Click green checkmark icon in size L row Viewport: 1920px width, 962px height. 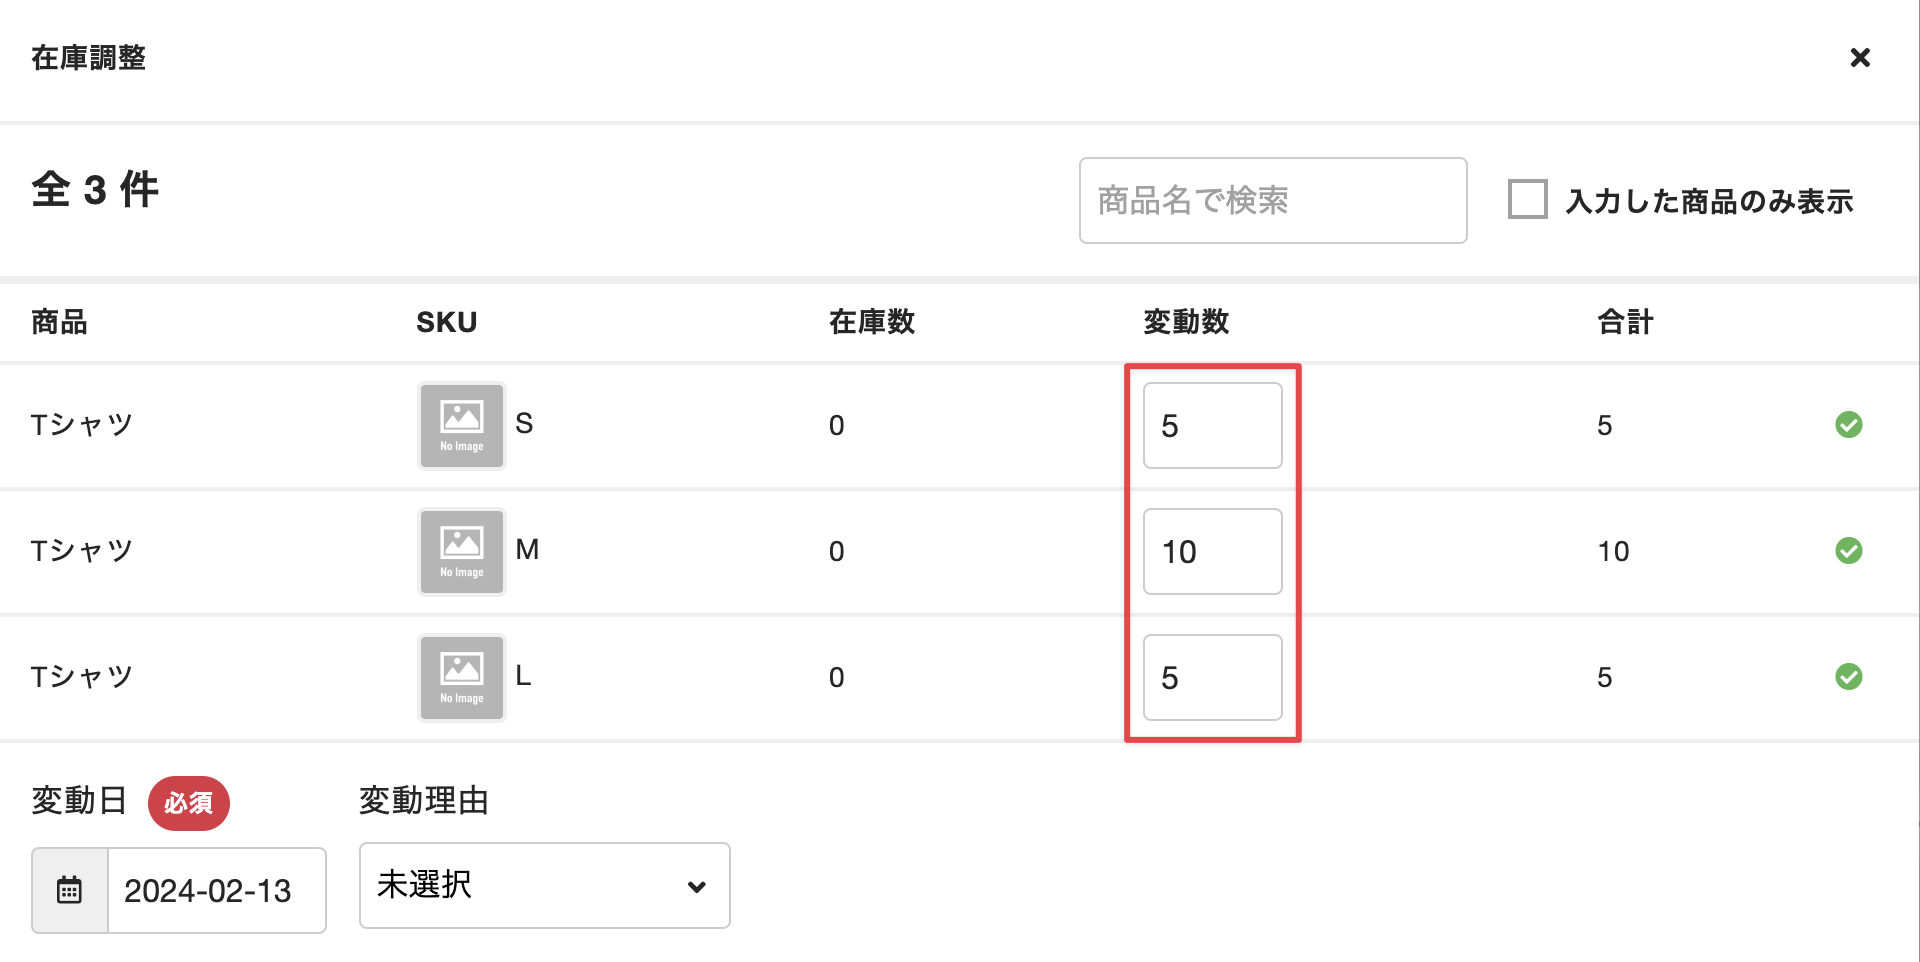click(1848, 677)
